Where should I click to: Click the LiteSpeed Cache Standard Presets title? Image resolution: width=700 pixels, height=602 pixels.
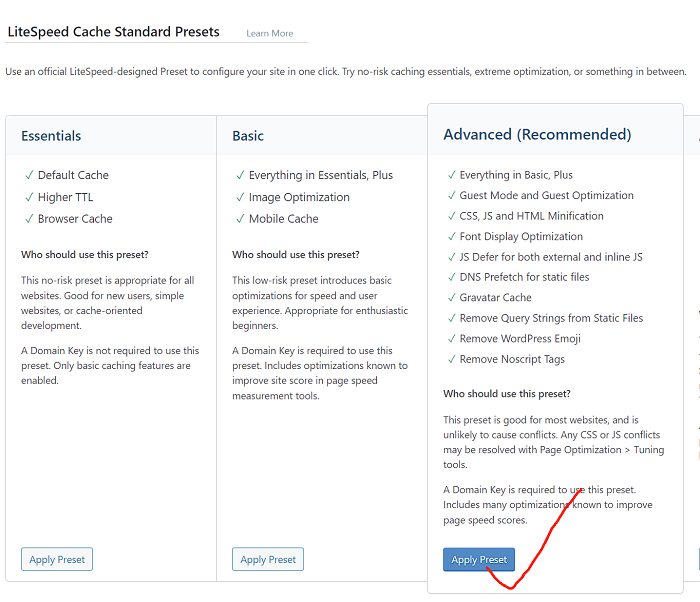(x=113, y=32)
